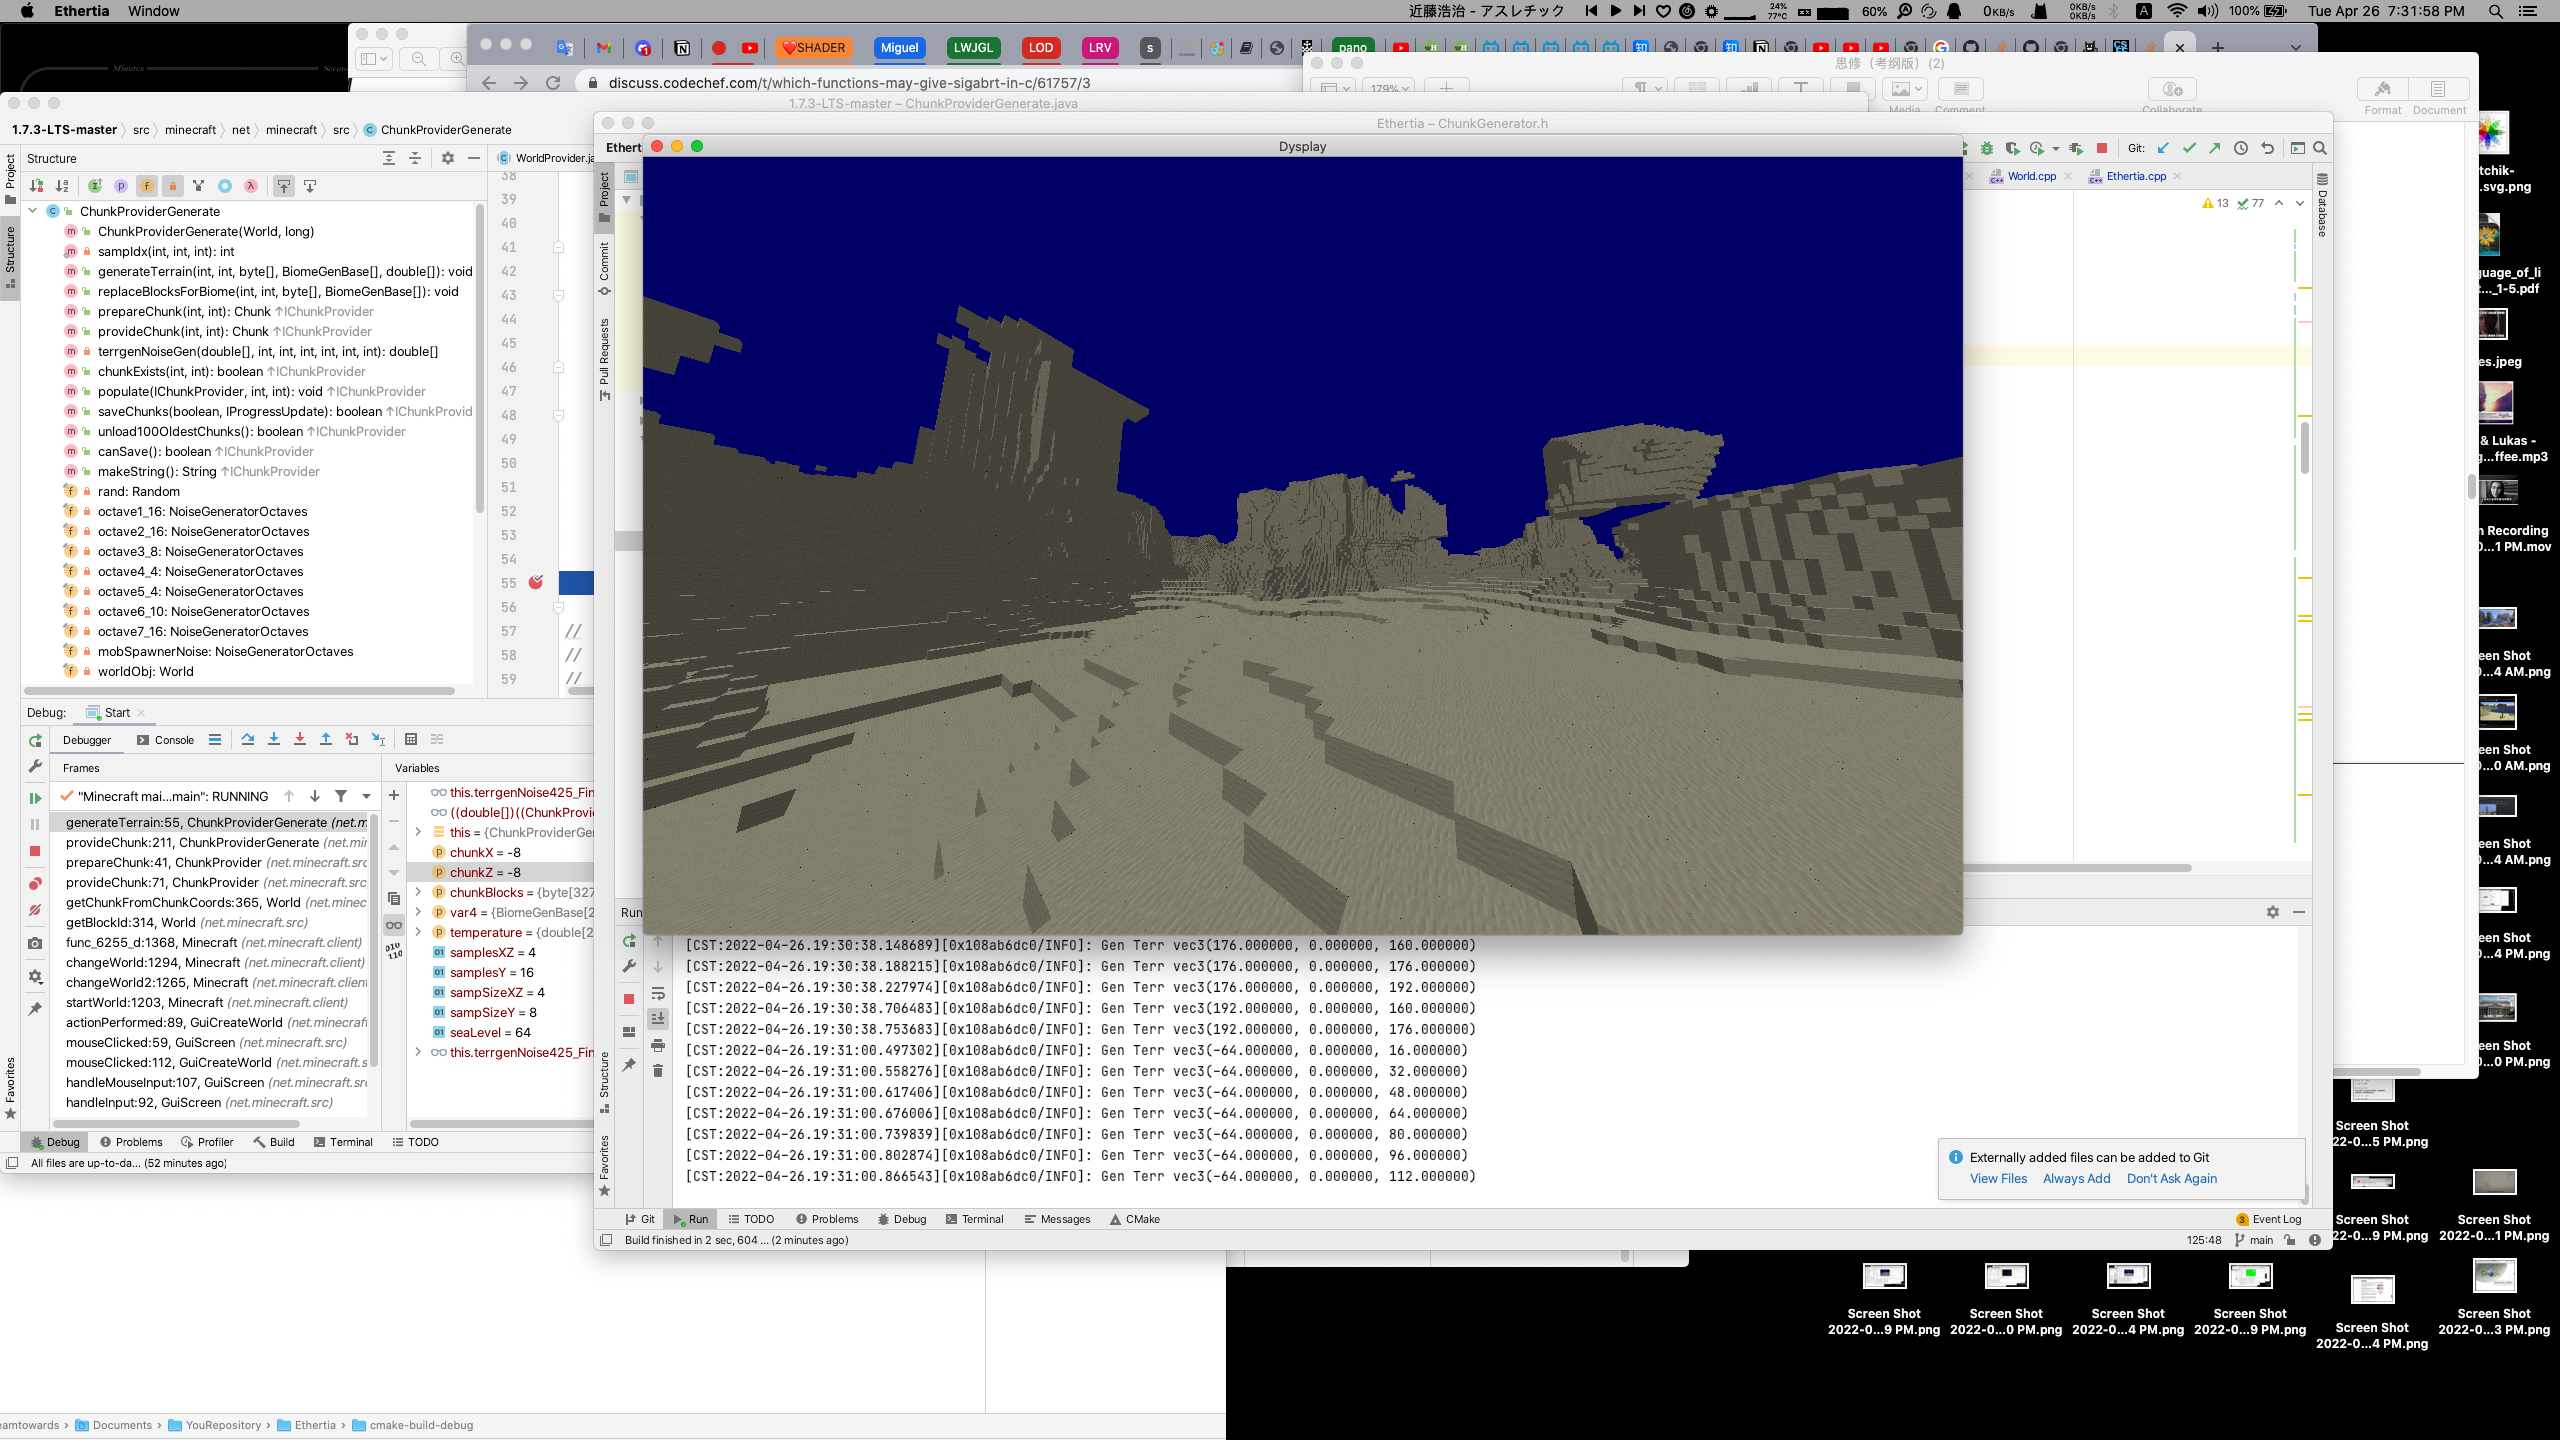Collapse ChunkProviderGenerate tree node
The width and height of the screenshot is (2560, 1440).
click(33, 211)
